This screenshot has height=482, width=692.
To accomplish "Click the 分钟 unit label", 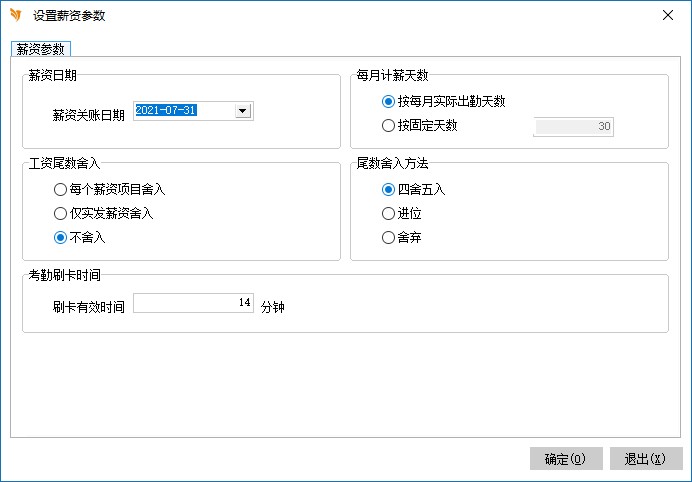I will (273, 307).
